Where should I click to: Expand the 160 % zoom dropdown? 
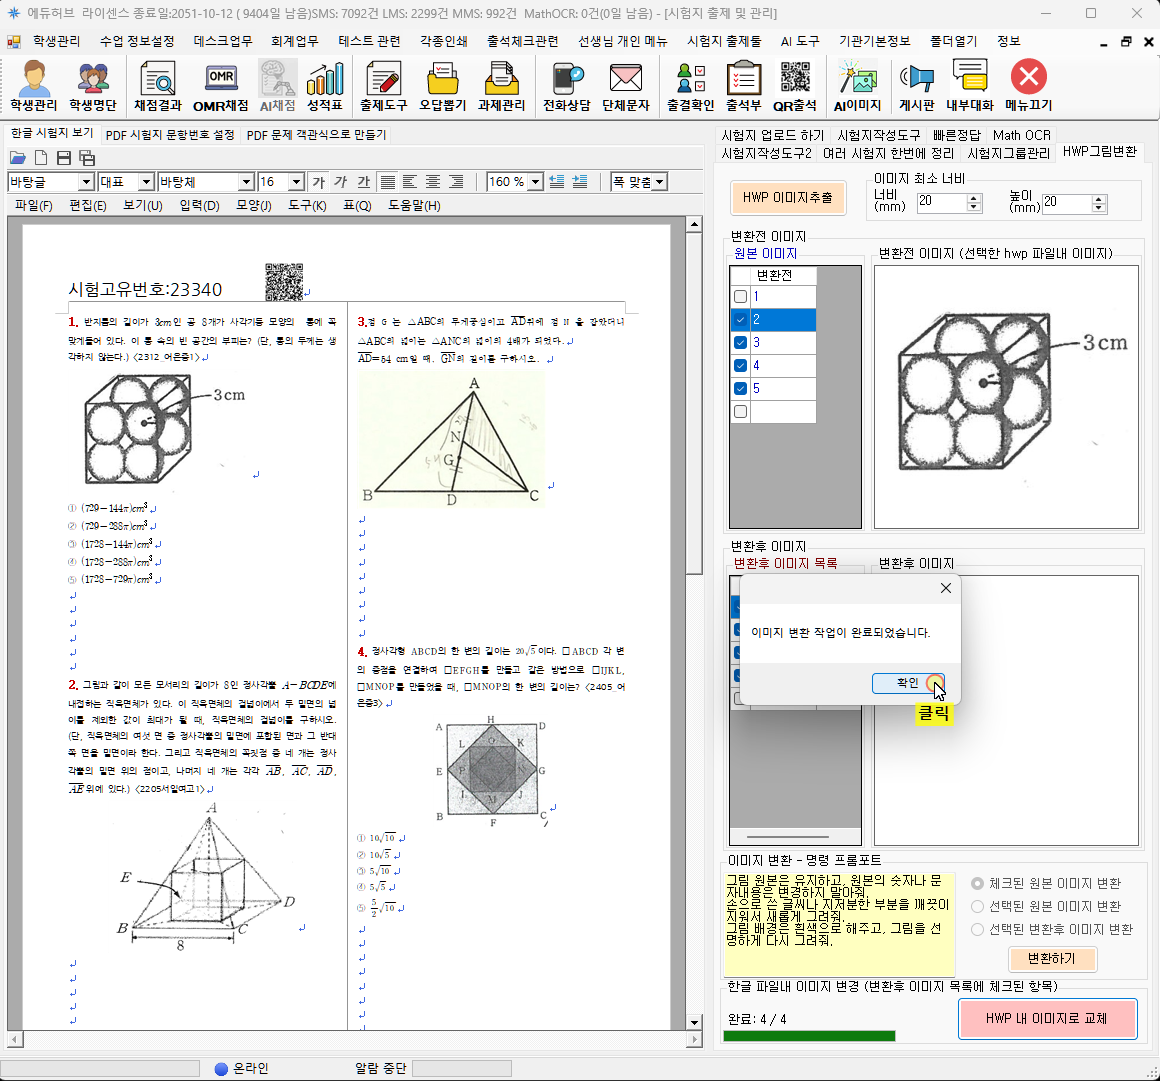535,182
